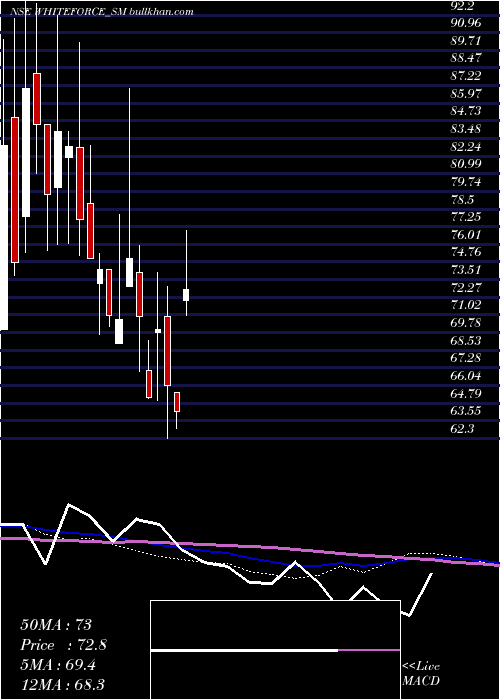The image size is (500, 700).
Task: Click the 5MA : 69.4 readout
Action: click(59, 665)
